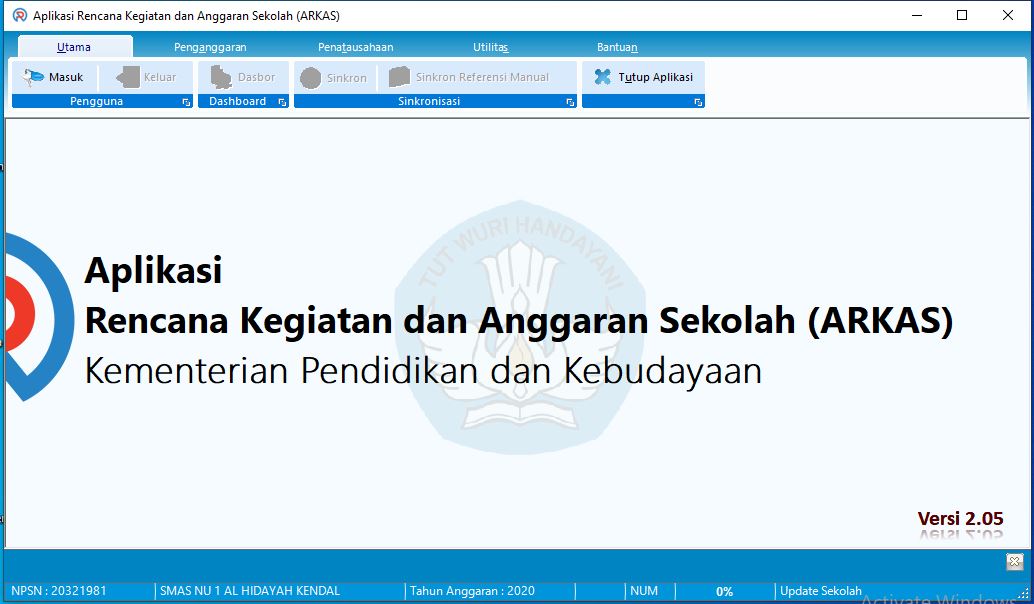Click the Keluar logout icon

(128, 77)
